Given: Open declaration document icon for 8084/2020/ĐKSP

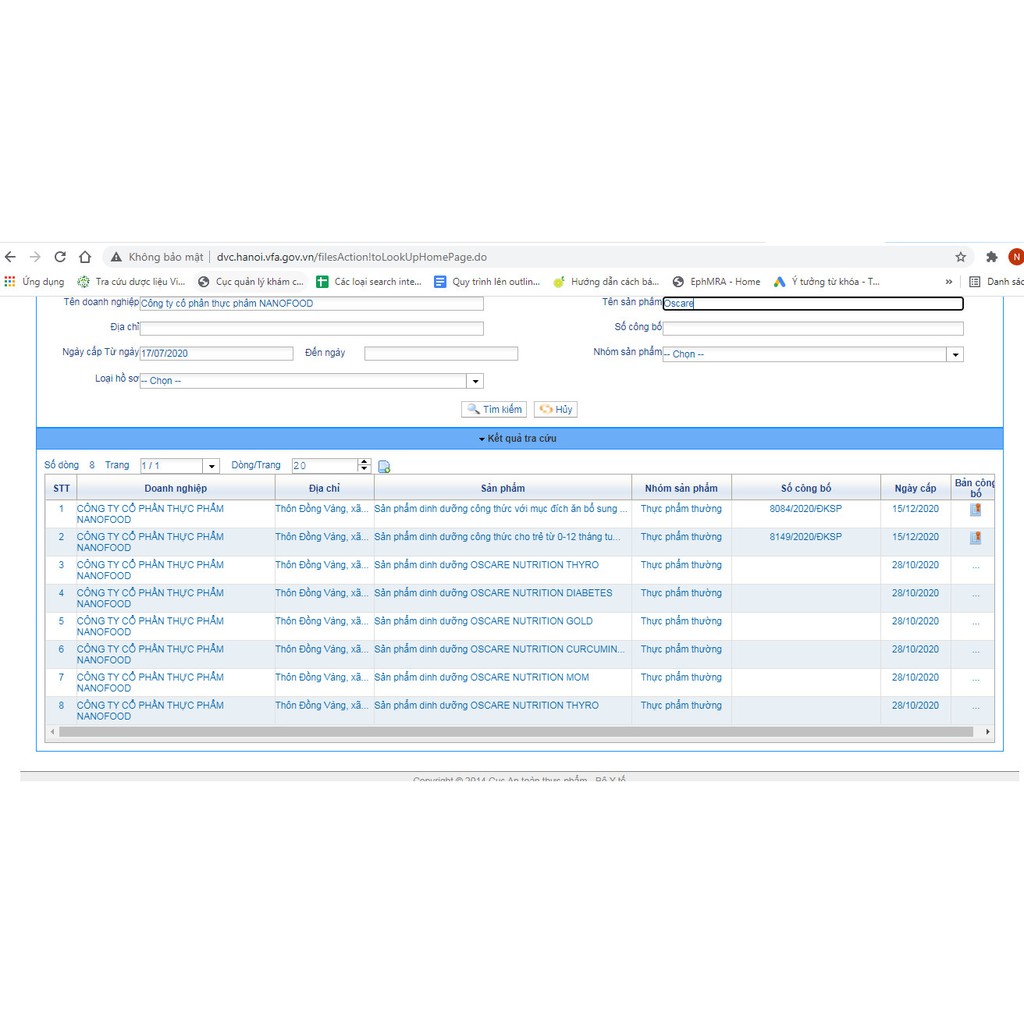Looking at the screenshot, I should click(x=975, y=509).
